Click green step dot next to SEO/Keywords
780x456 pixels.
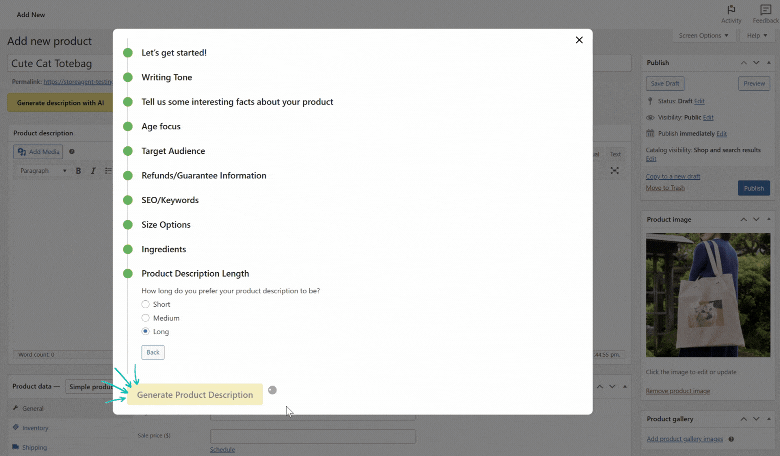[128, 200]
